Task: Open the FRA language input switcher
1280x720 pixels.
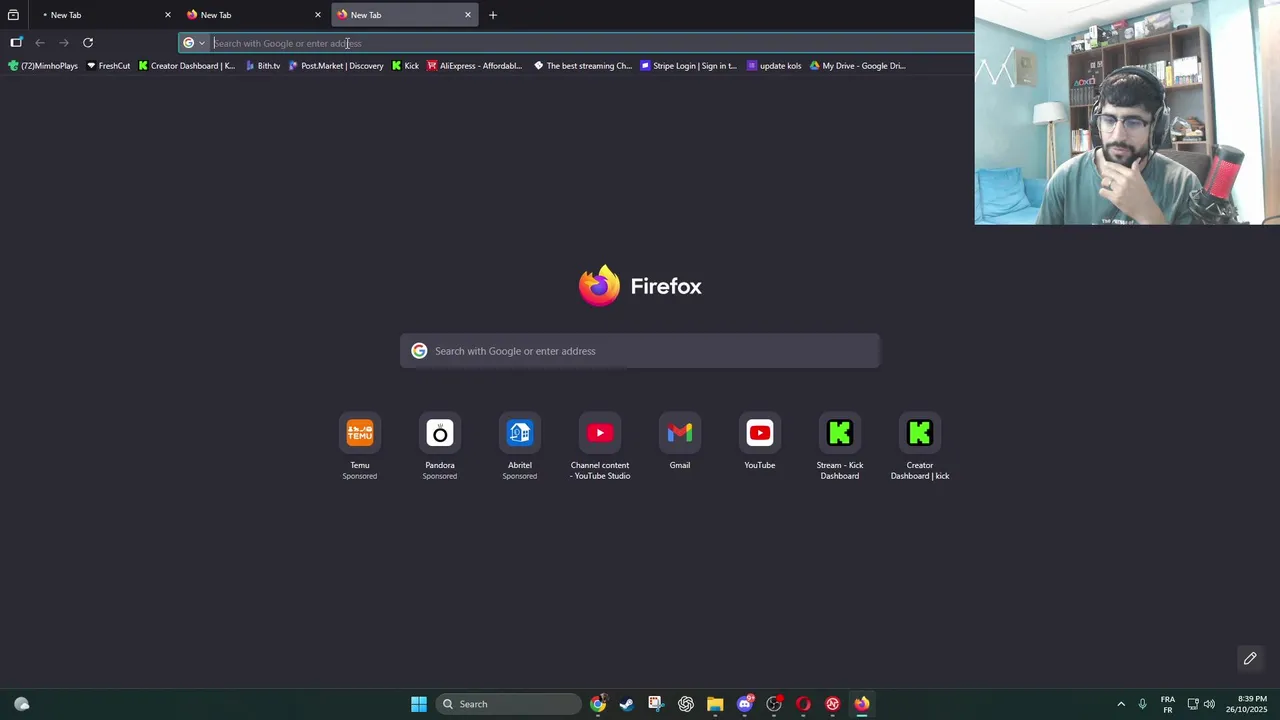Action: (x=1168, y=704)
